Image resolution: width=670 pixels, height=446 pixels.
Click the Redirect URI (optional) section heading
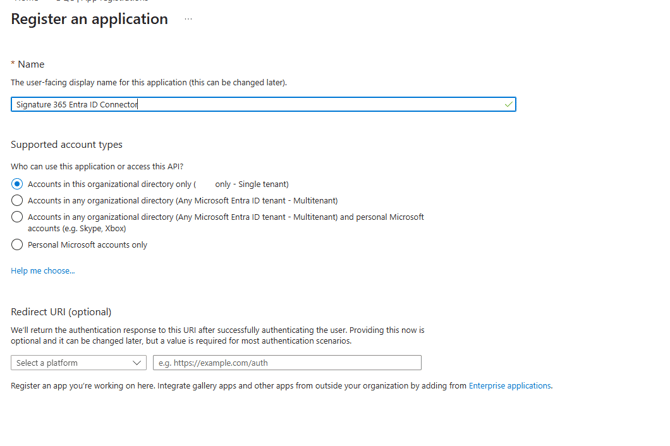[61, 312]
